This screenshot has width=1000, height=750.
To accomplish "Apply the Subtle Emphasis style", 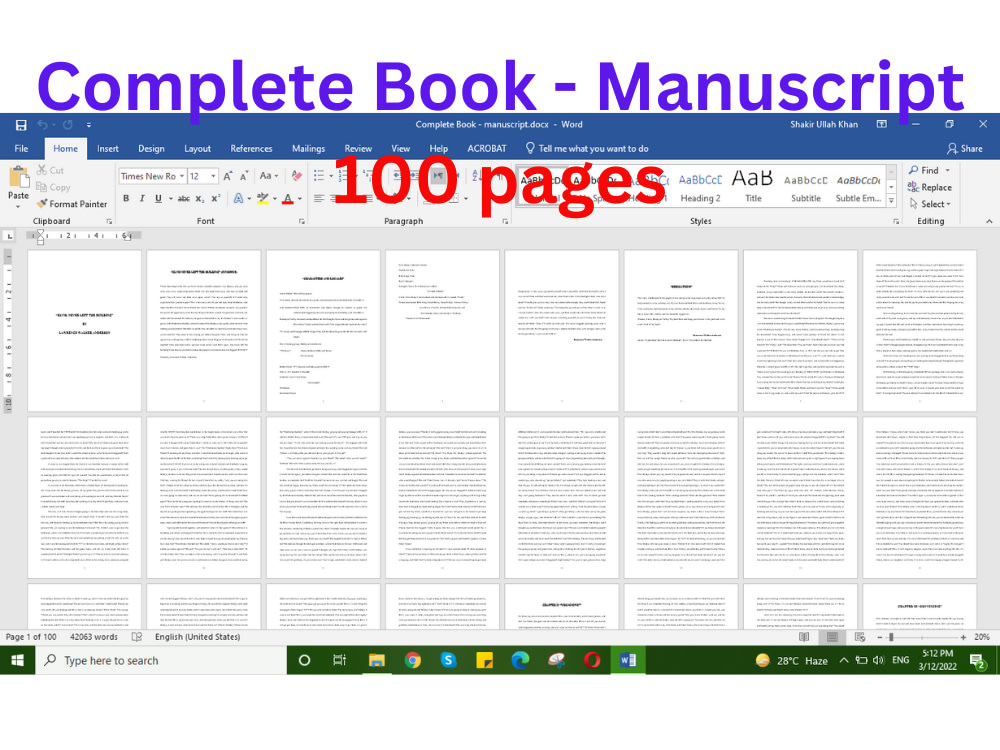I will (x=858, y=188).
